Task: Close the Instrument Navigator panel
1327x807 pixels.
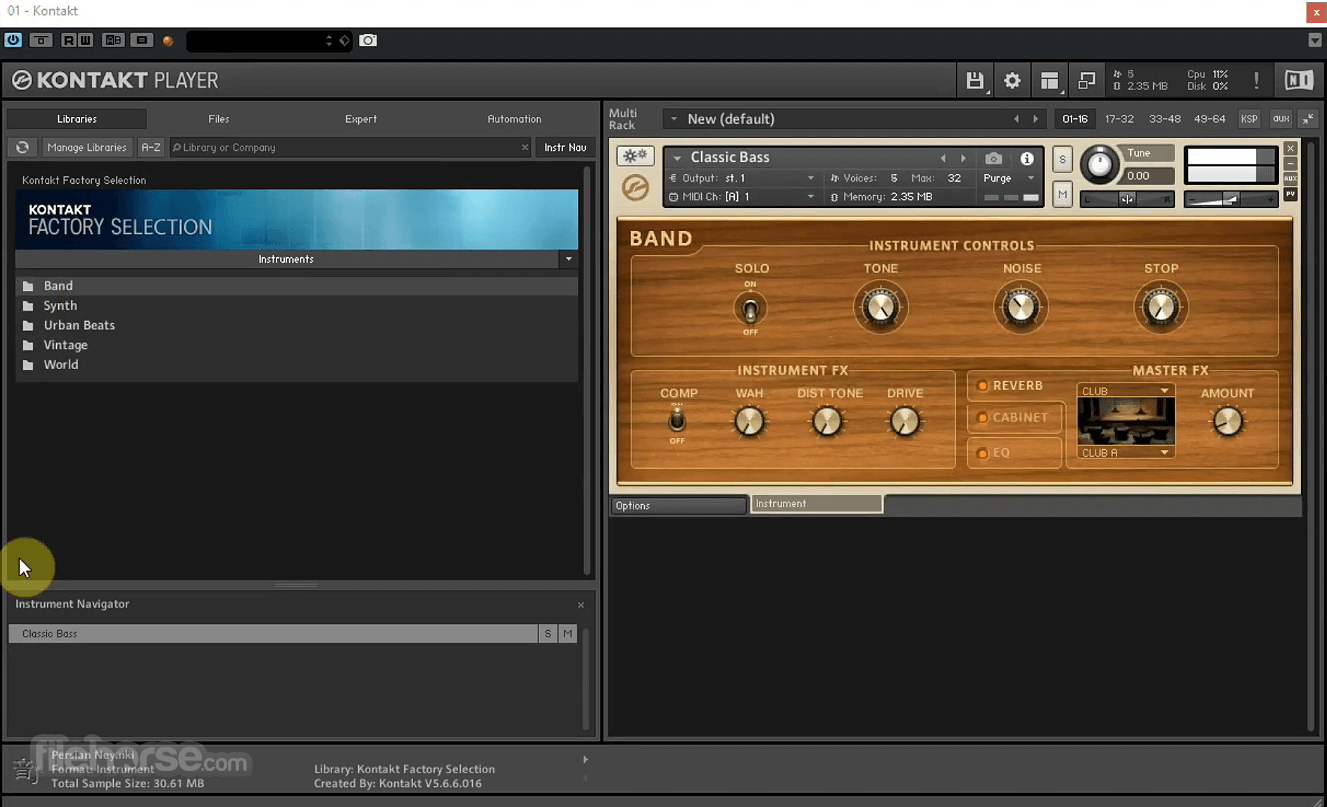Action: click(580, 605)
